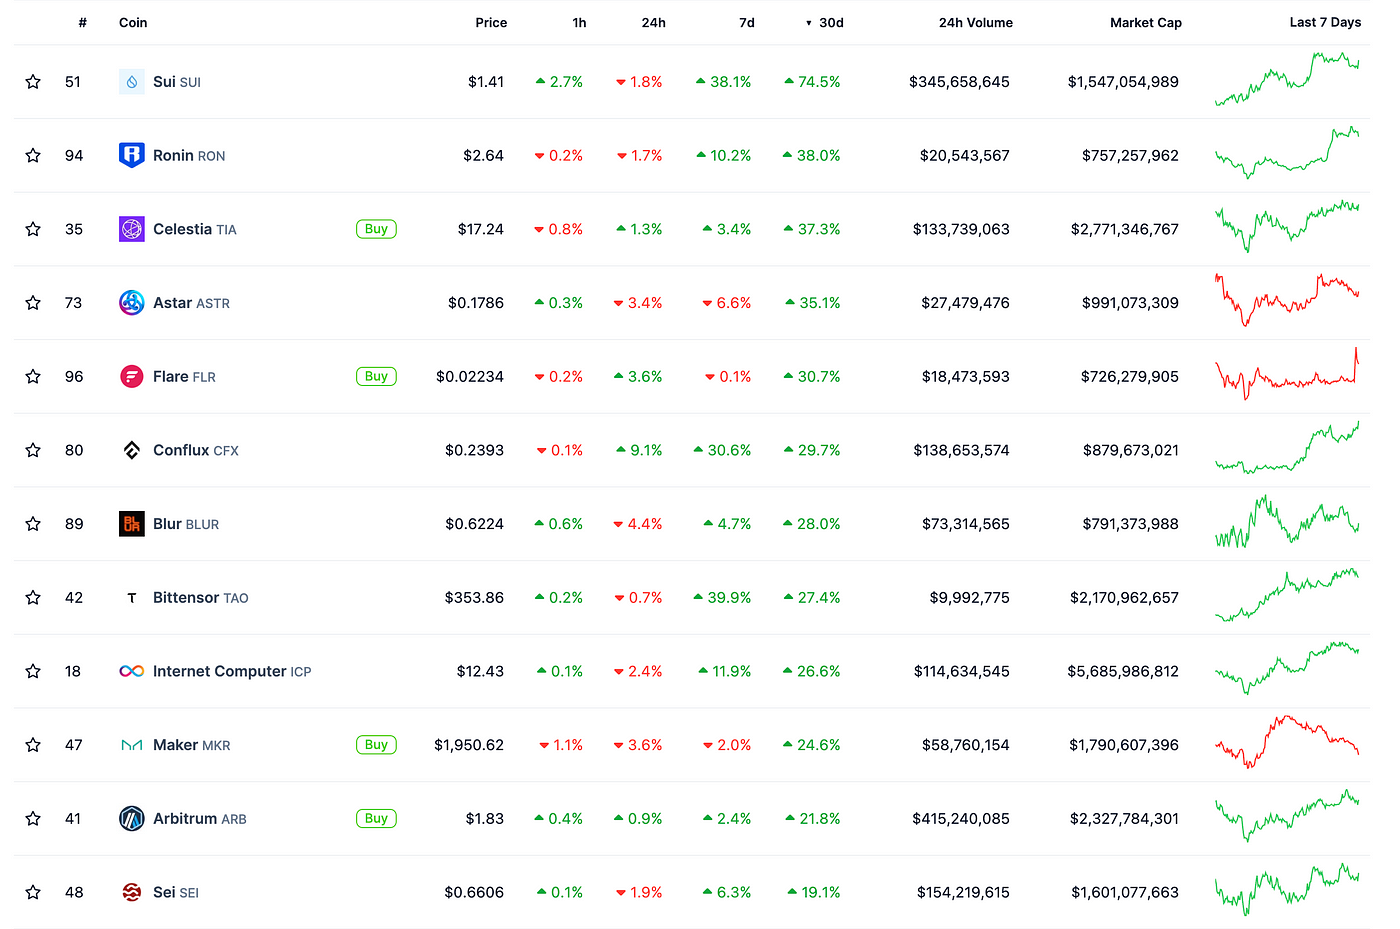Click the Bittensor coin logo icon
This screenshot has width=1400, height=929.
click(131, 597)
